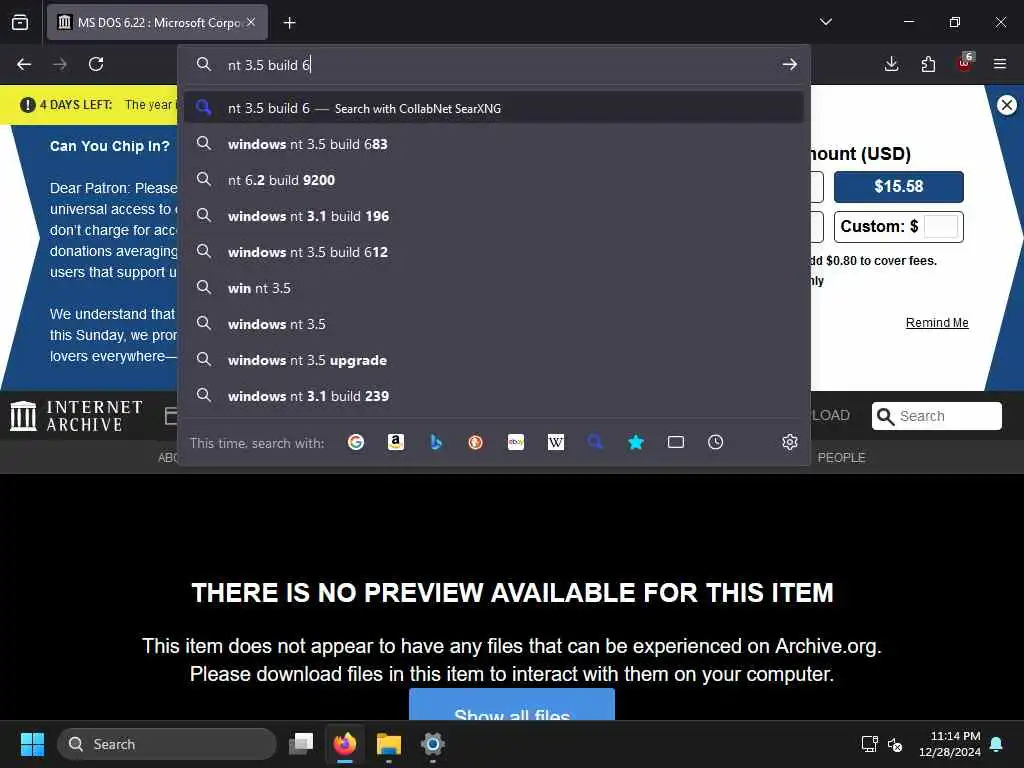Select suggestion nt 6.2 build 9200

[x=494, y=180]
